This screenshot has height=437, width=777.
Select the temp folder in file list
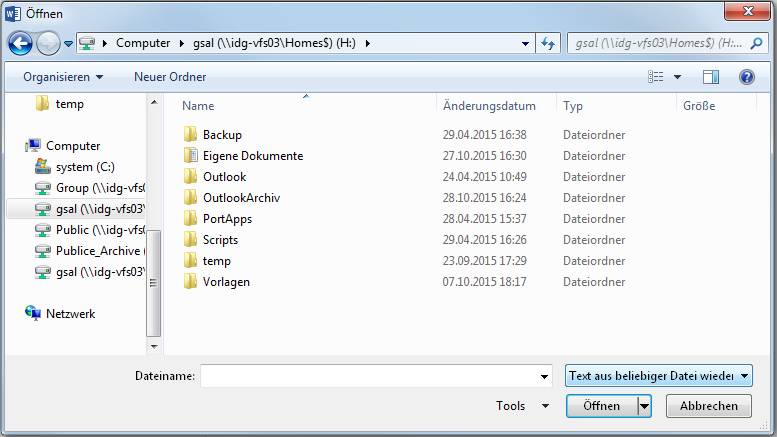(x=217, y=261)
